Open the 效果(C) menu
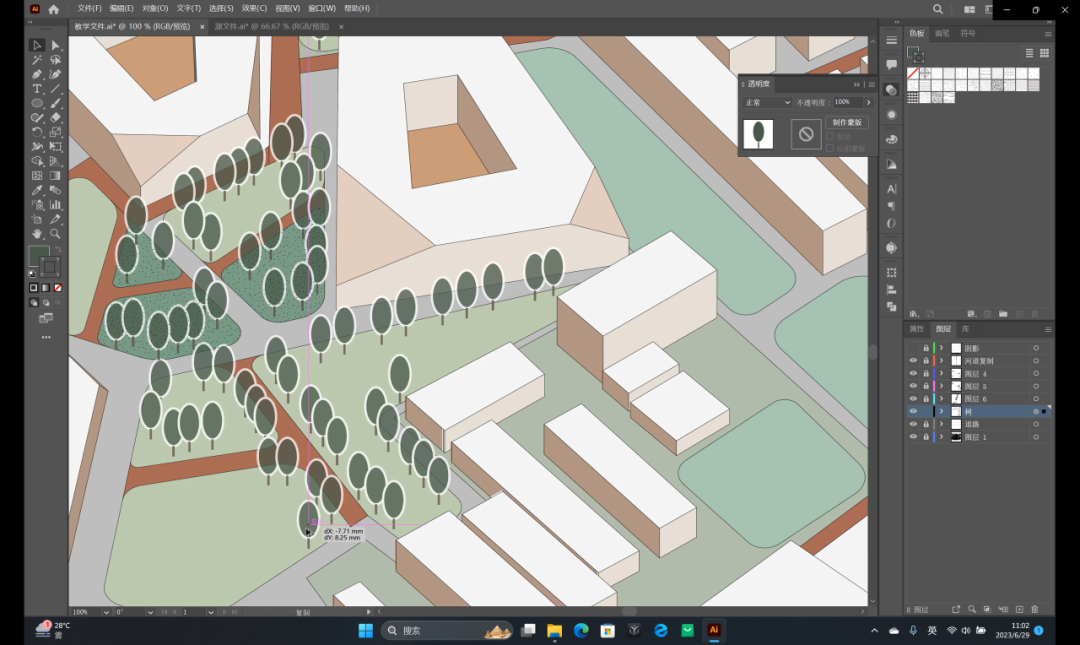1080x645 pixels. pyautogui.click(x=254, y=8)
